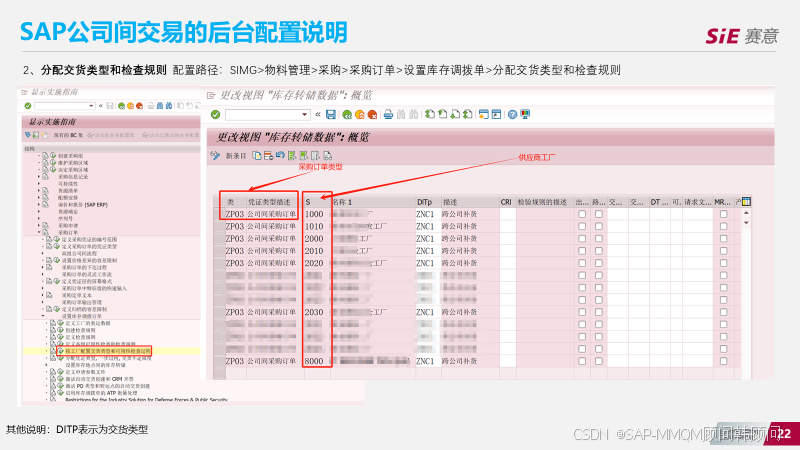Screen dimensions: 800x450
Task: Click the table scroll-down arrow
Action: tap(746, 223)
